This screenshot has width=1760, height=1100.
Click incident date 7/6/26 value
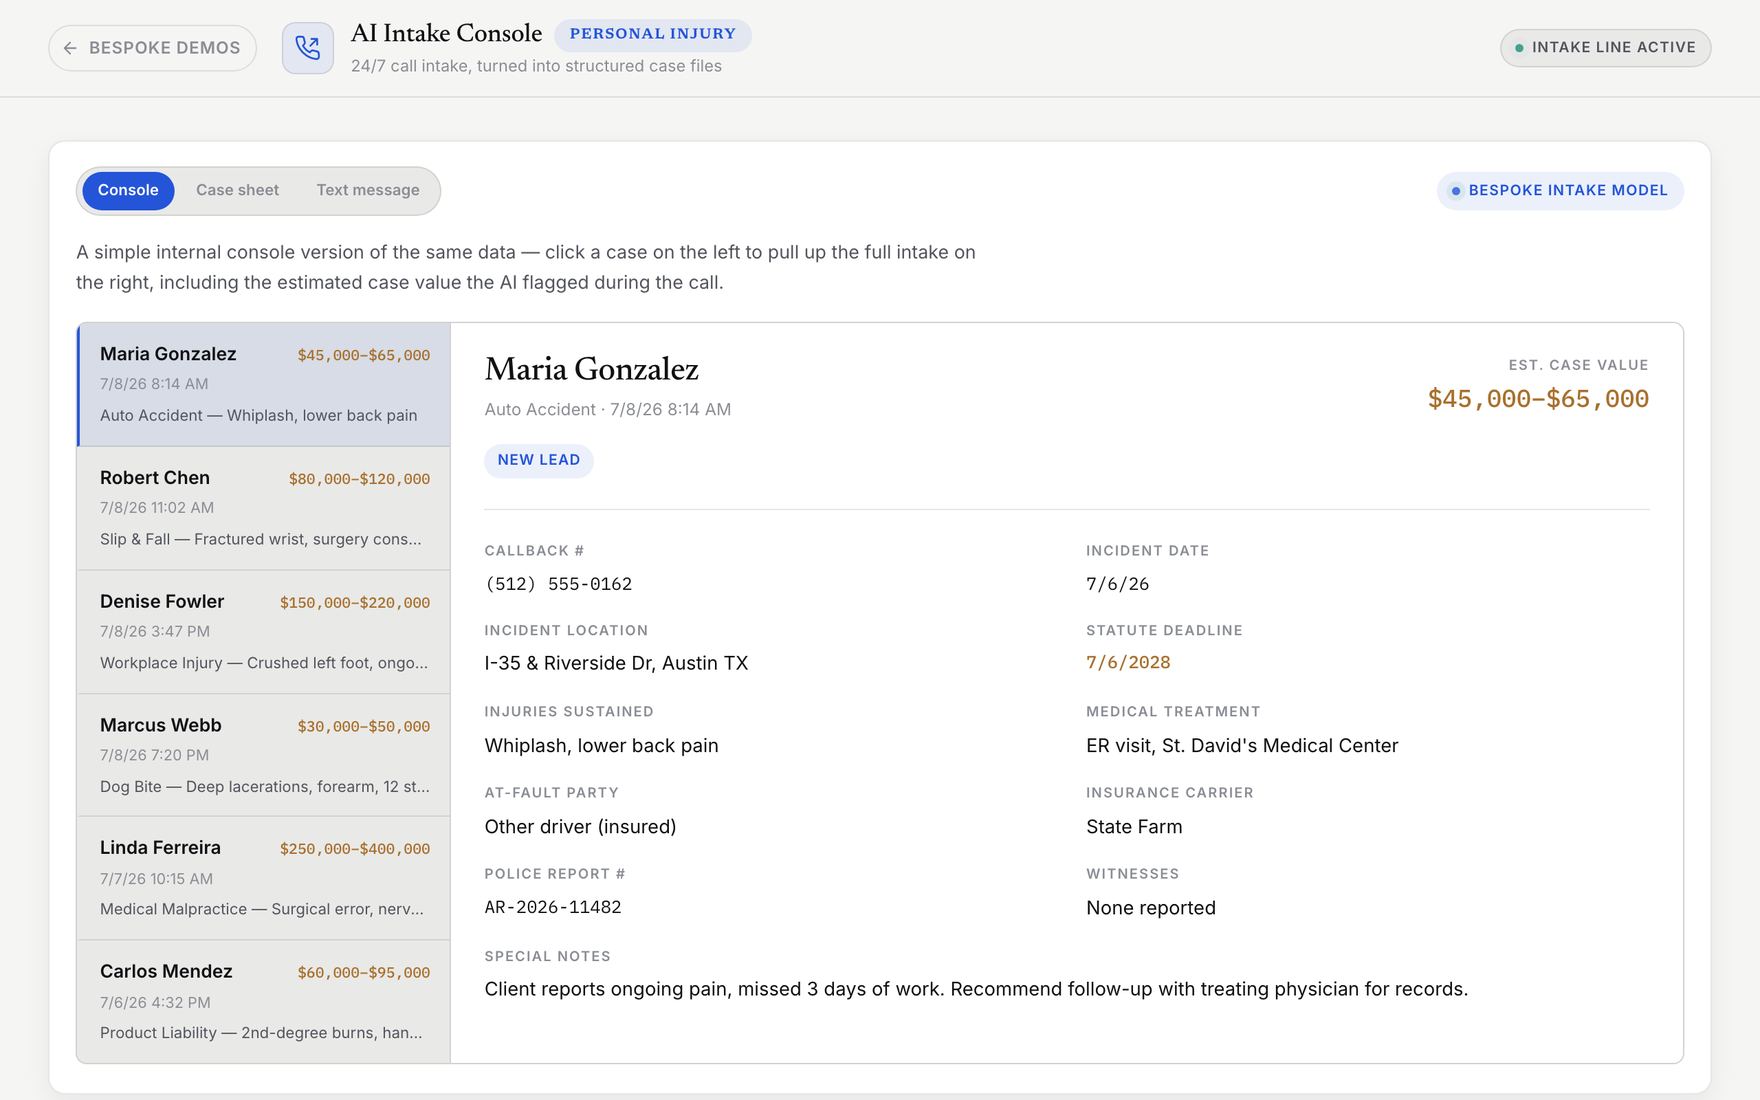1117,584
